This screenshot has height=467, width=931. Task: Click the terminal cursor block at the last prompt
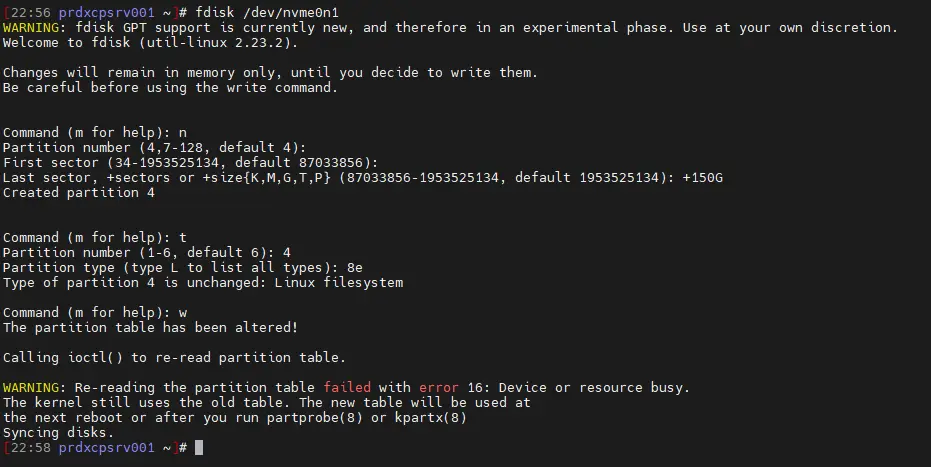tap(199, 448)
